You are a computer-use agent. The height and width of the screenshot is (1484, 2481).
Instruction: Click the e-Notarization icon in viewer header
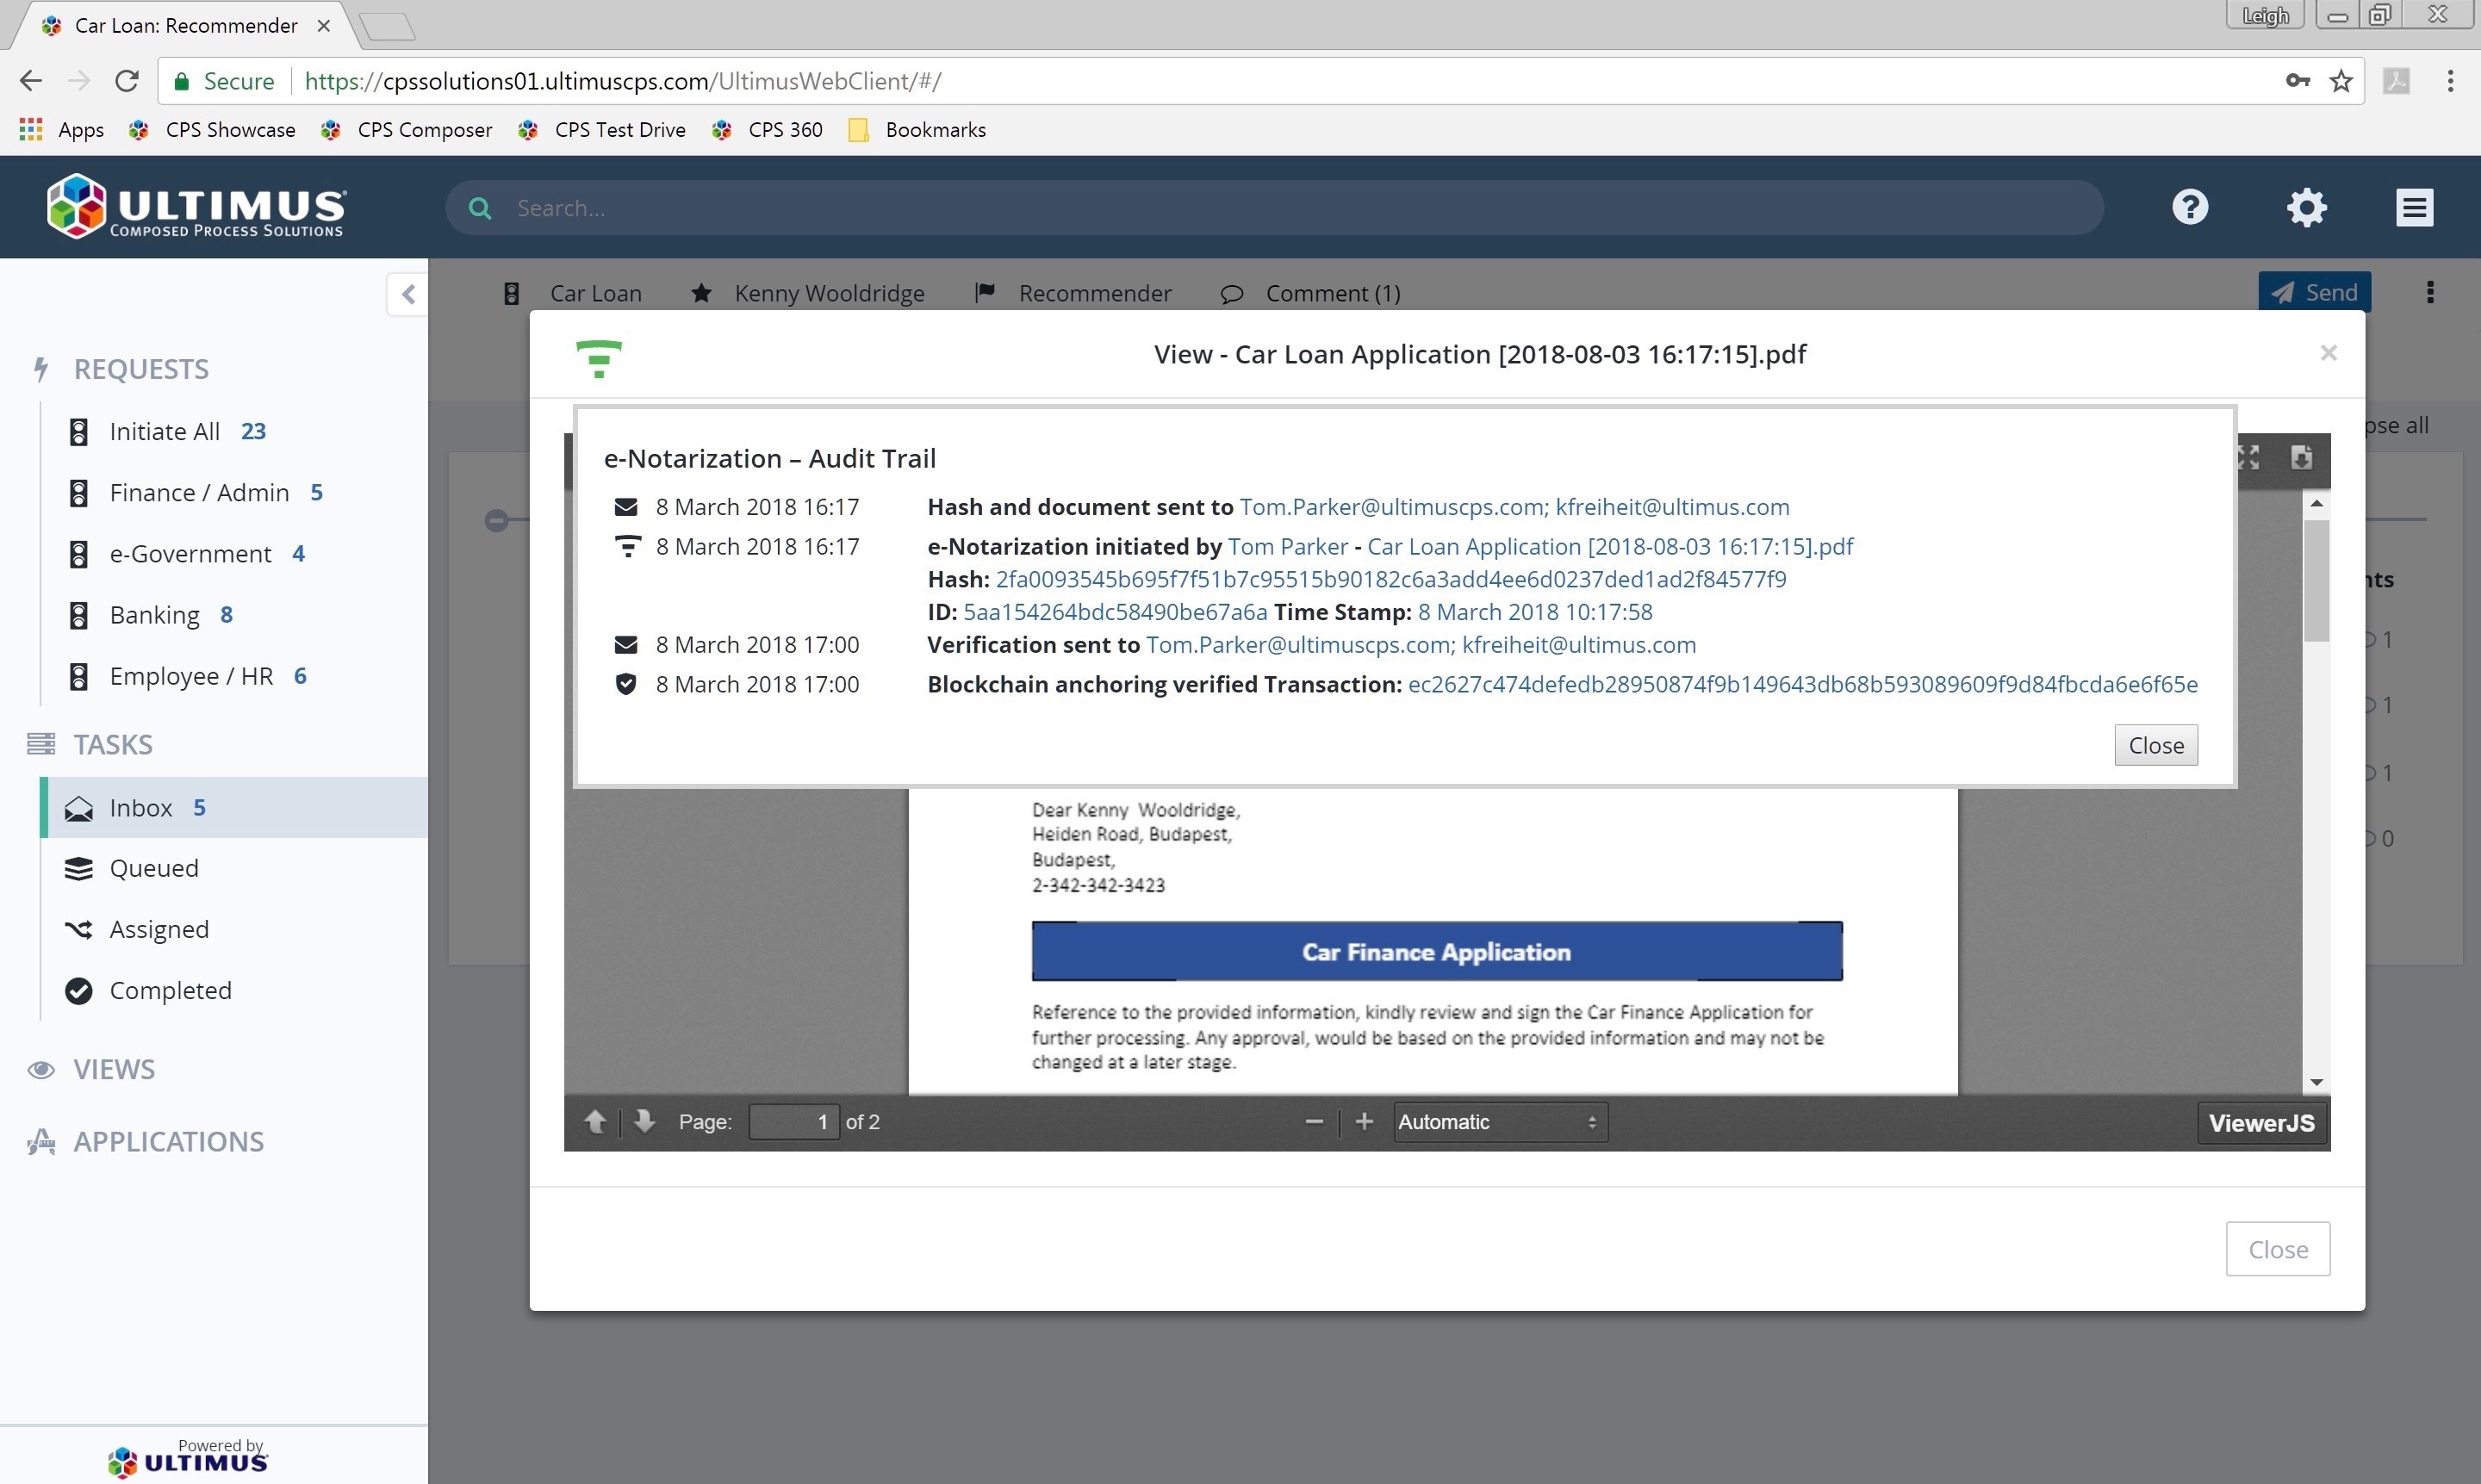(x=599, y=358)
